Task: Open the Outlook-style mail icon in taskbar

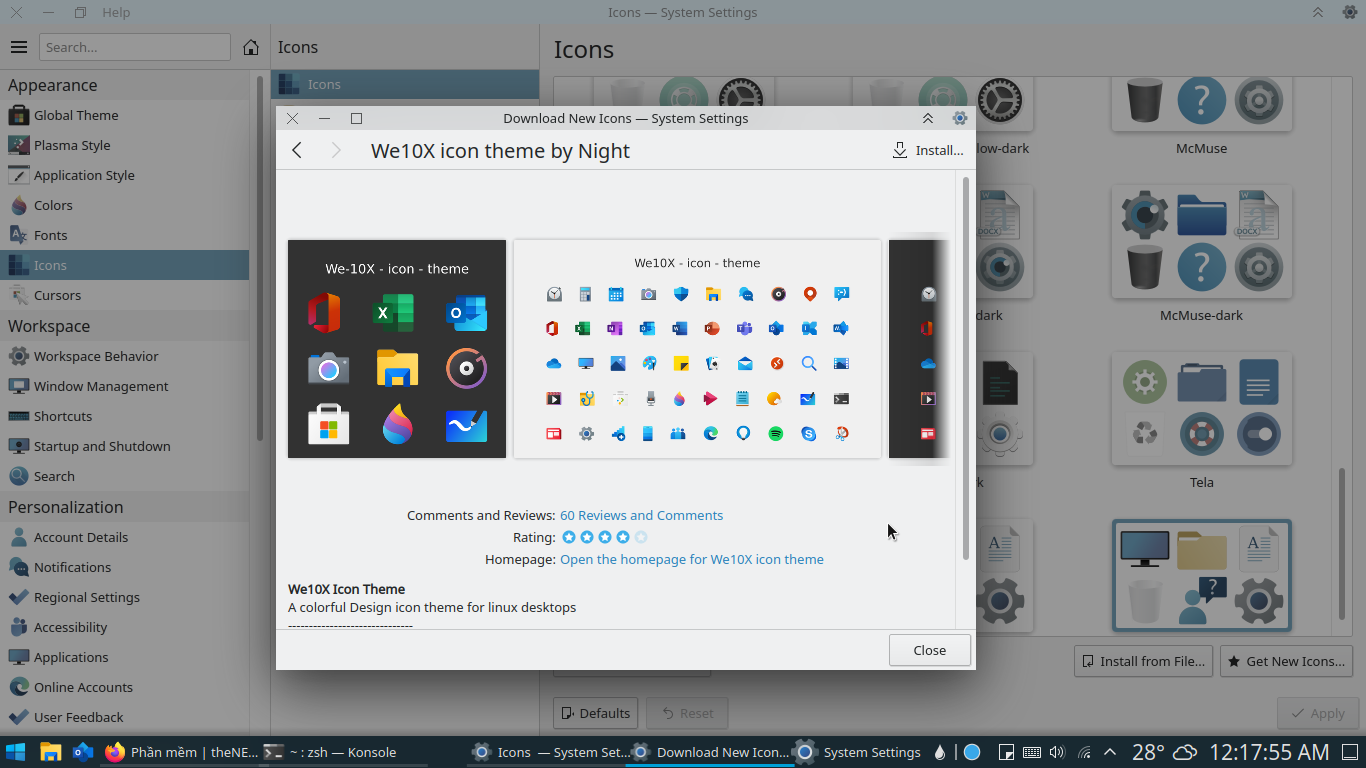Action: (83, 752)
